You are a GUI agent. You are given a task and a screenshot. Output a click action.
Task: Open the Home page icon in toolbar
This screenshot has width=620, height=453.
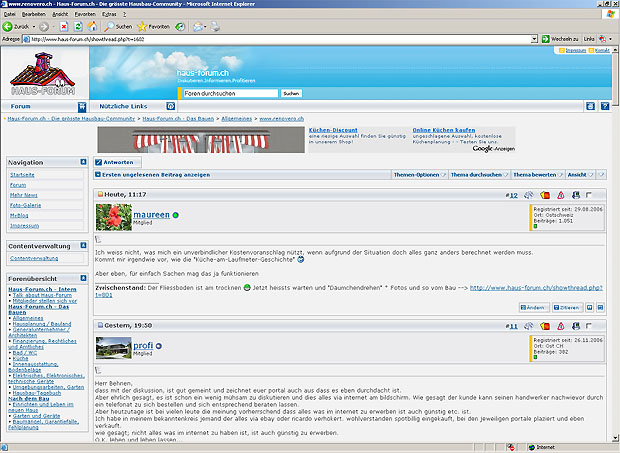tap(92, 26)
